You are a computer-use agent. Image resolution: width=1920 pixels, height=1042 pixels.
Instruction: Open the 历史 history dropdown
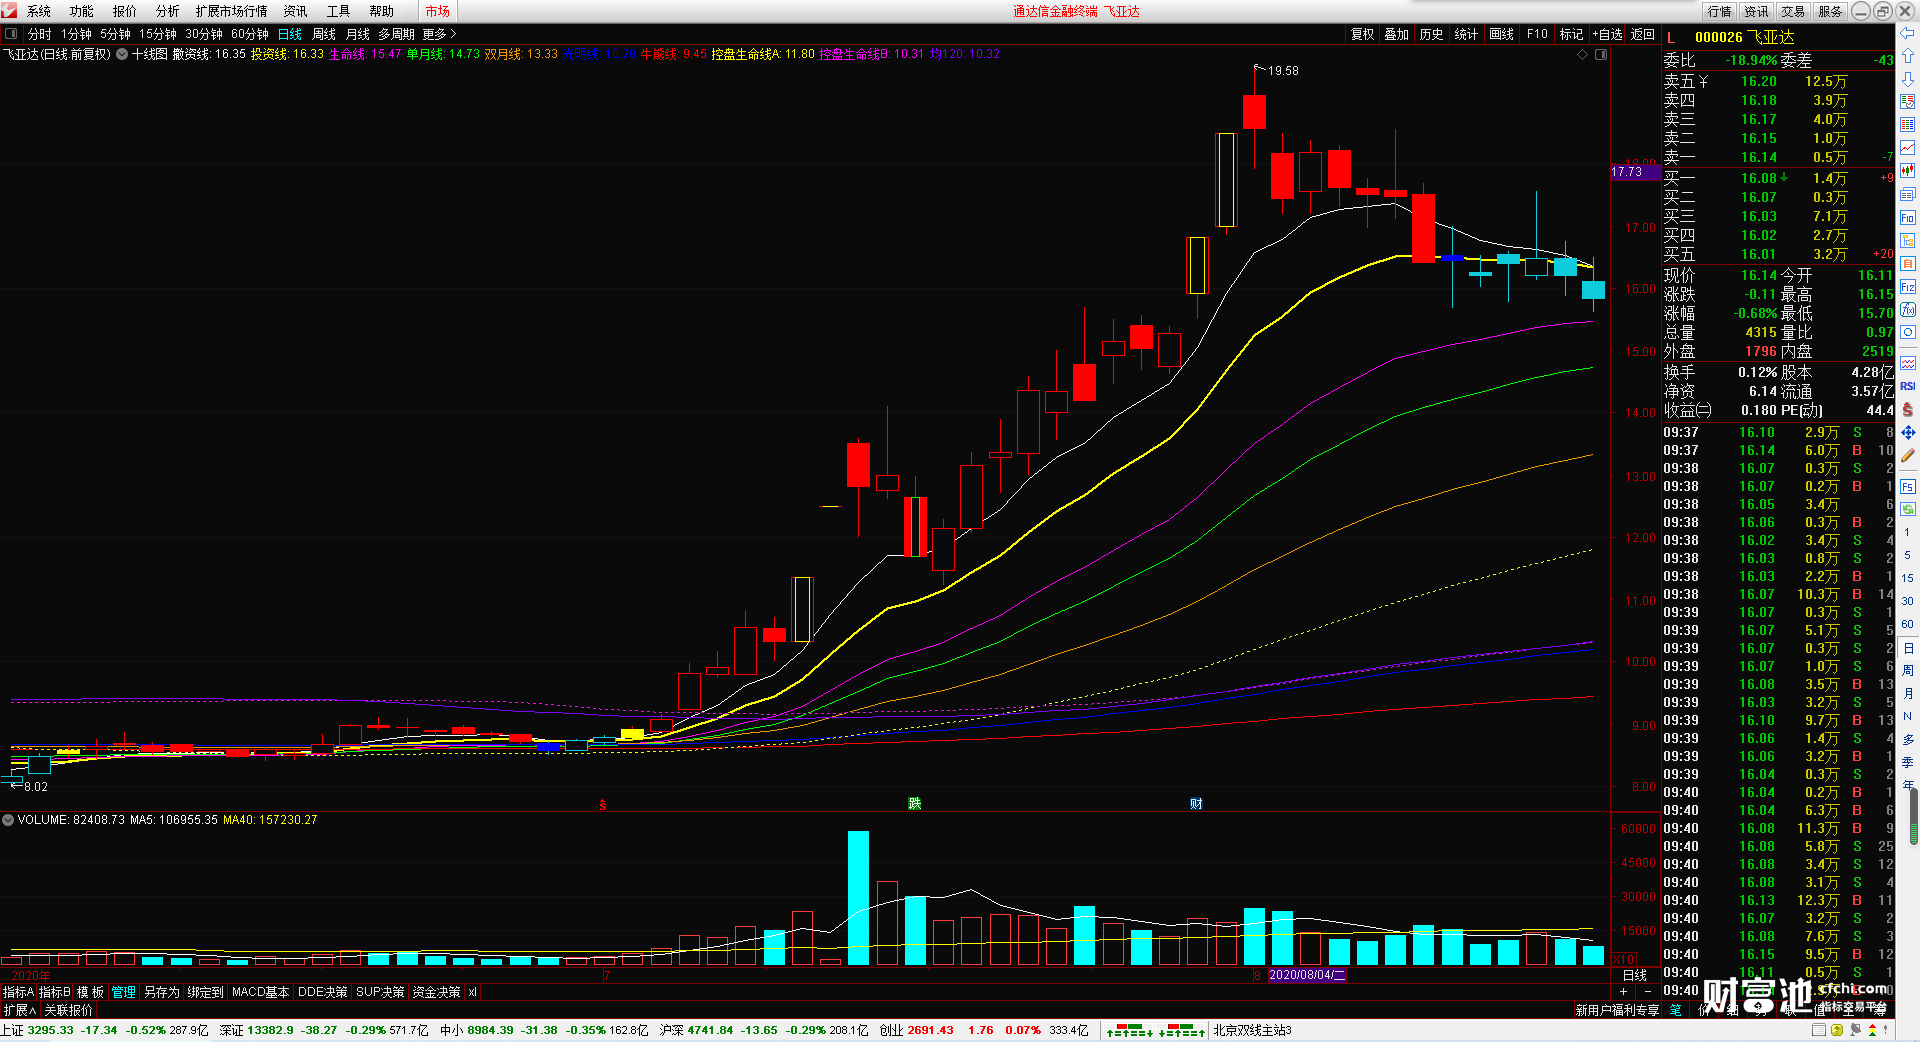click(1431, 34)
